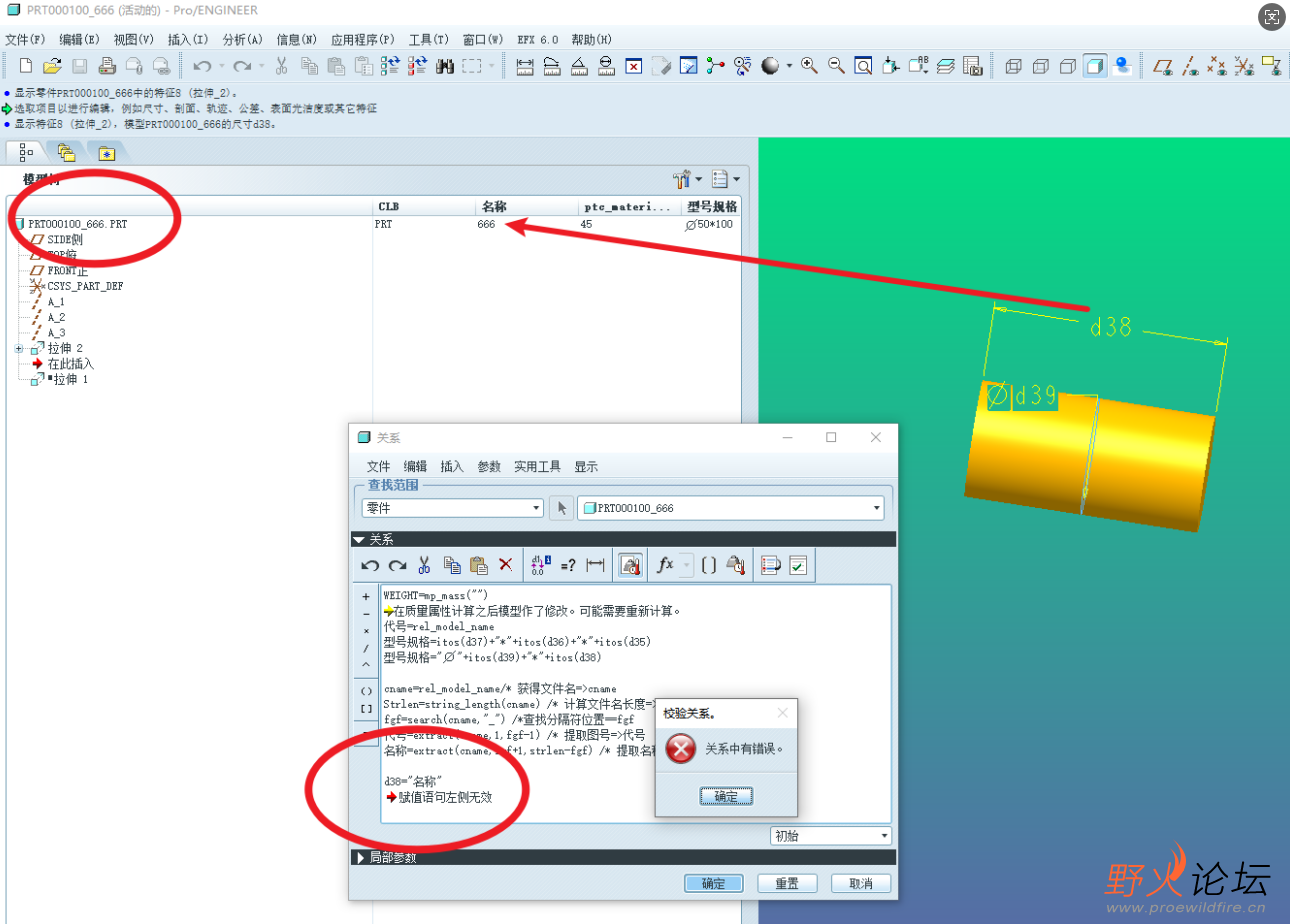
Task: Open the PRT000100_666 object dropdown
Action: pos(731,508)
